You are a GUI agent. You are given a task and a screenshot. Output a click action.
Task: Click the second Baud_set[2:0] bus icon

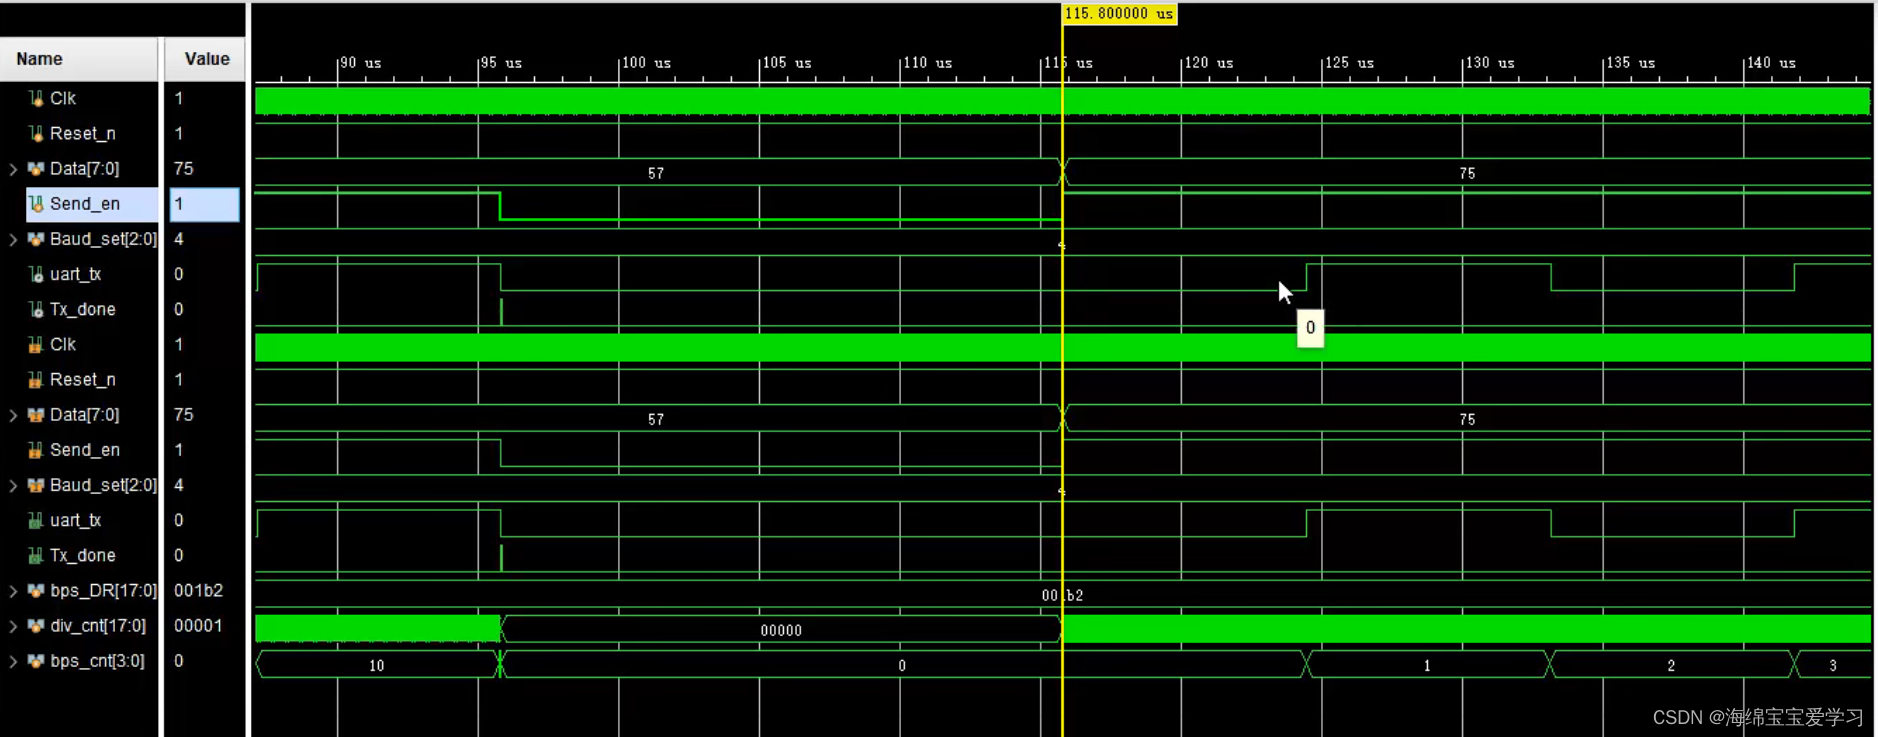[x=36, y=485]
